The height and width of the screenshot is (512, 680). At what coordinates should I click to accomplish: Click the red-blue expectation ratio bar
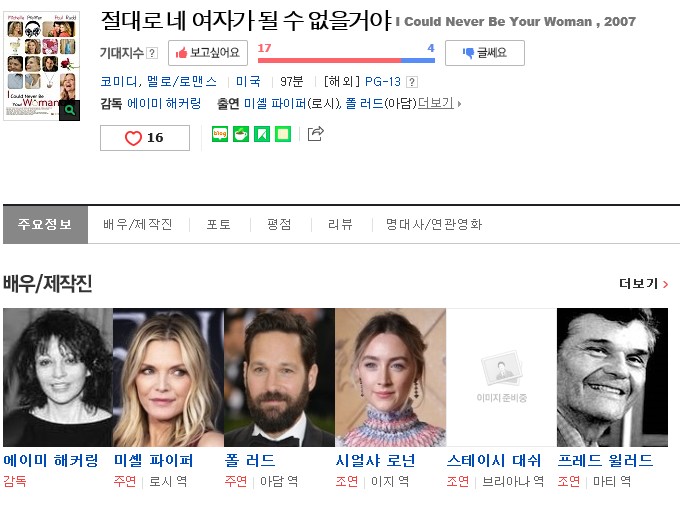(x=346, y=60)
